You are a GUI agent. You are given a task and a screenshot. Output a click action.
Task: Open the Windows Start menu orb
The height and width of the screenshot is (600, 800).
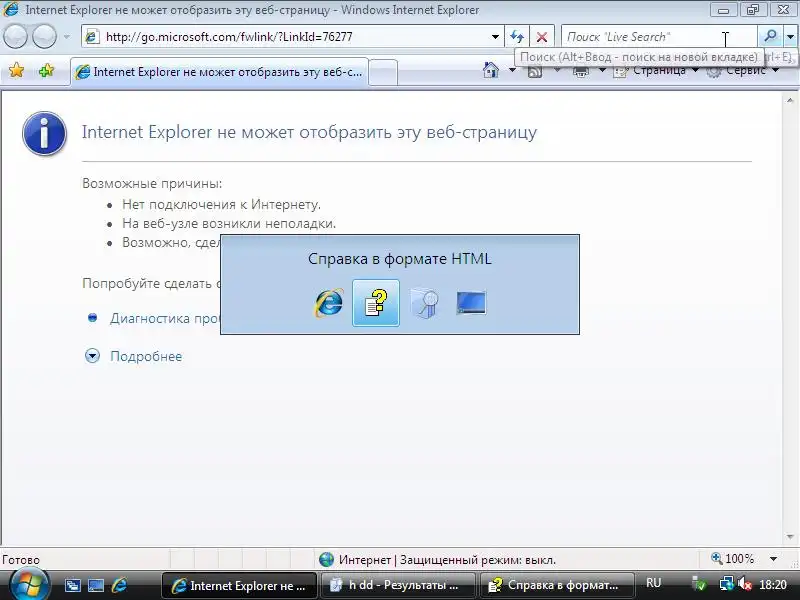point(30,584)
